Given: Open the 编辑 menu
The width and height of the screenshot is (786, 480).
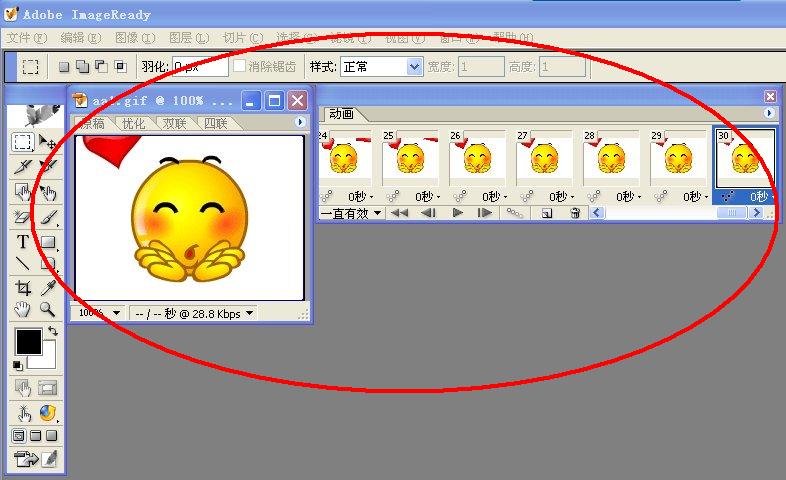Looking at the screenshot, I should [x=81, y=38].
